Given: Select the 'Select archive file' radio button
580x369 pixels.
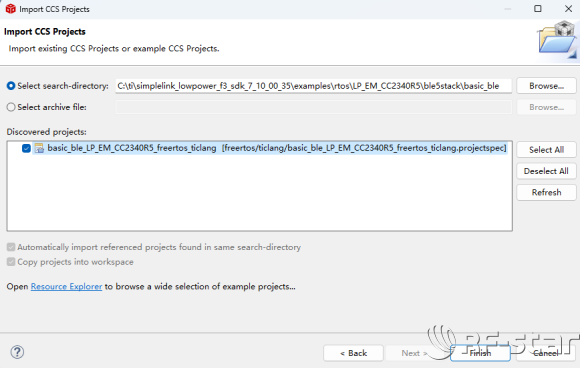Looking at the screenshot, I should tap(11, 107).
